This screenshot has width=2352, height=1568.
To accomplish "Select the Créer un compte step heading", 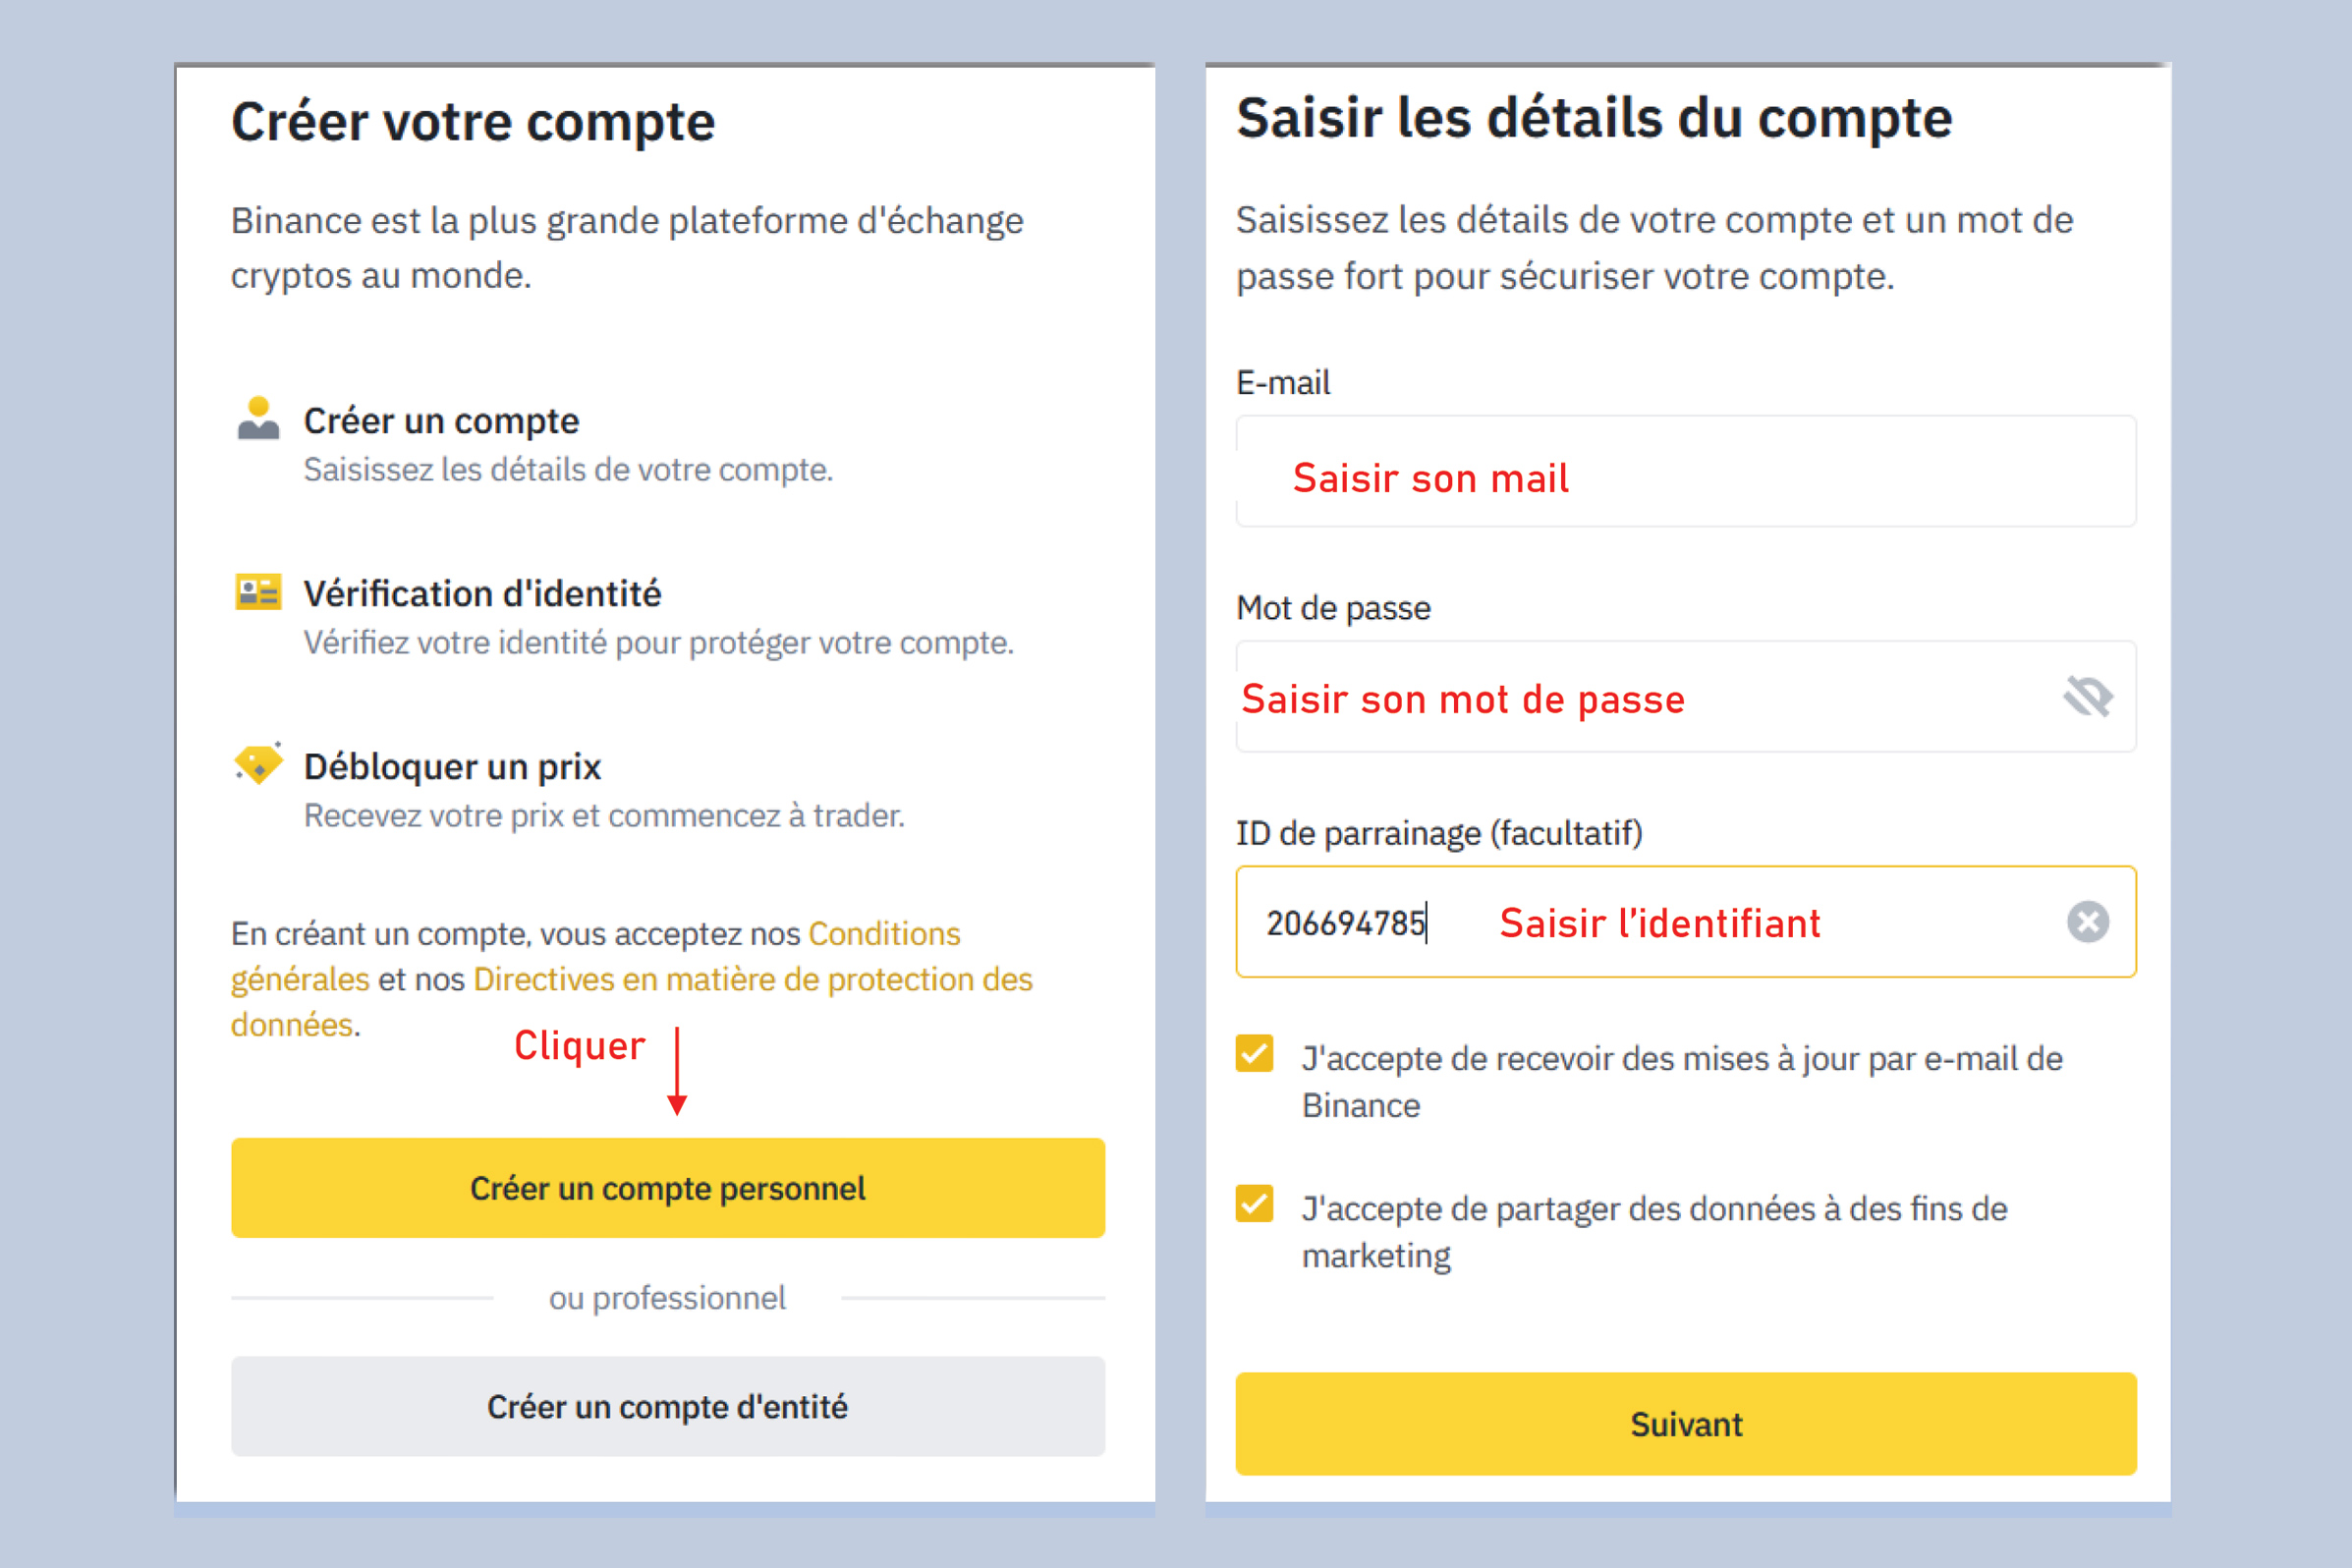I will point(441,421).
